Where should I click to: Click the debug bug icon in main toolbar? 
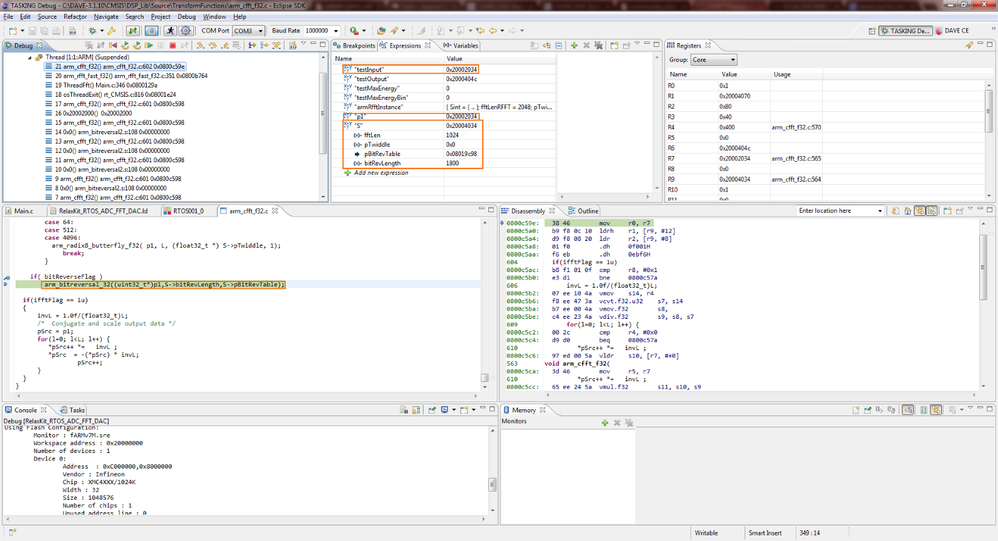pos(92,31)
